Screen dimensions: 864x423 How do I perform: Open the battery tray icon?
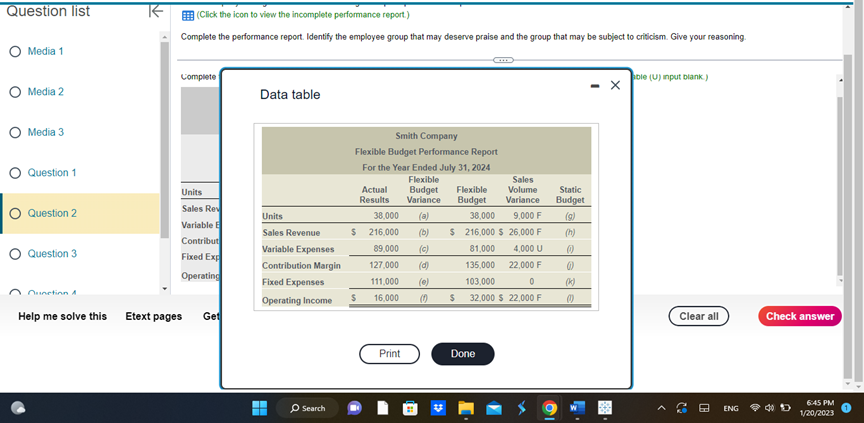tap(784, 408)
